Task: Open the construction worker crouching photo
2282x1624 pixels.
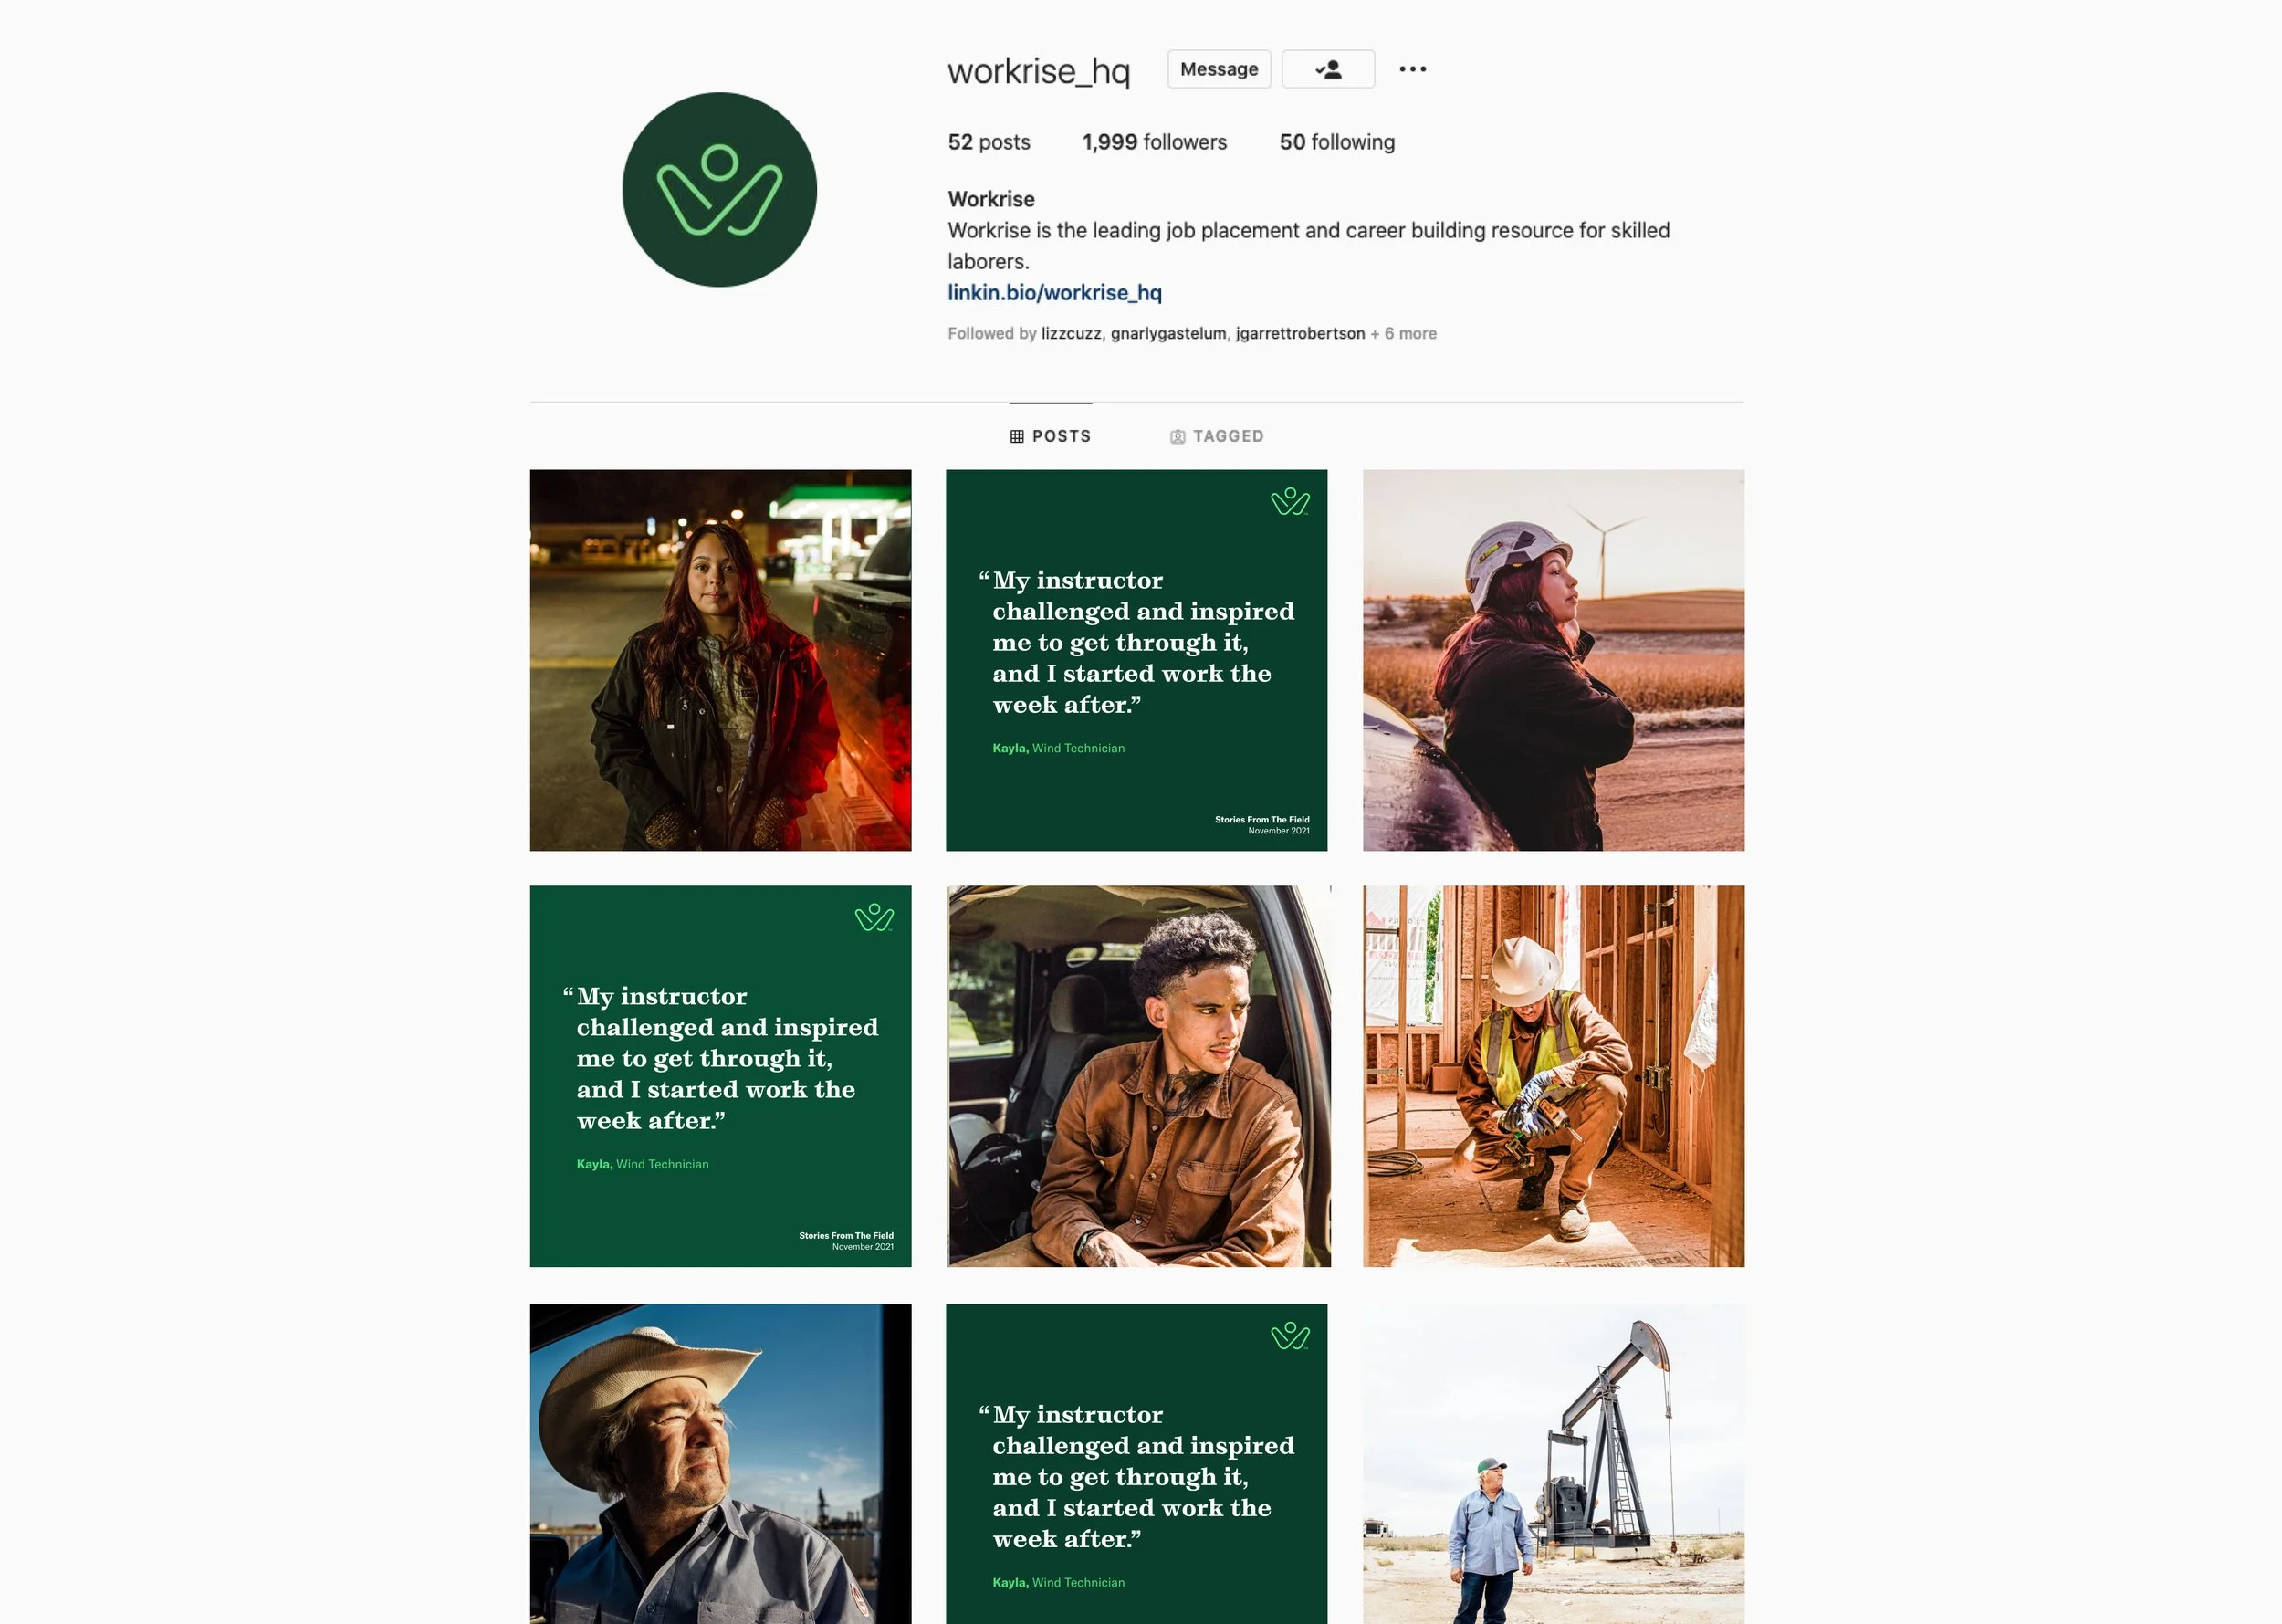Action: point(1553,1076)
